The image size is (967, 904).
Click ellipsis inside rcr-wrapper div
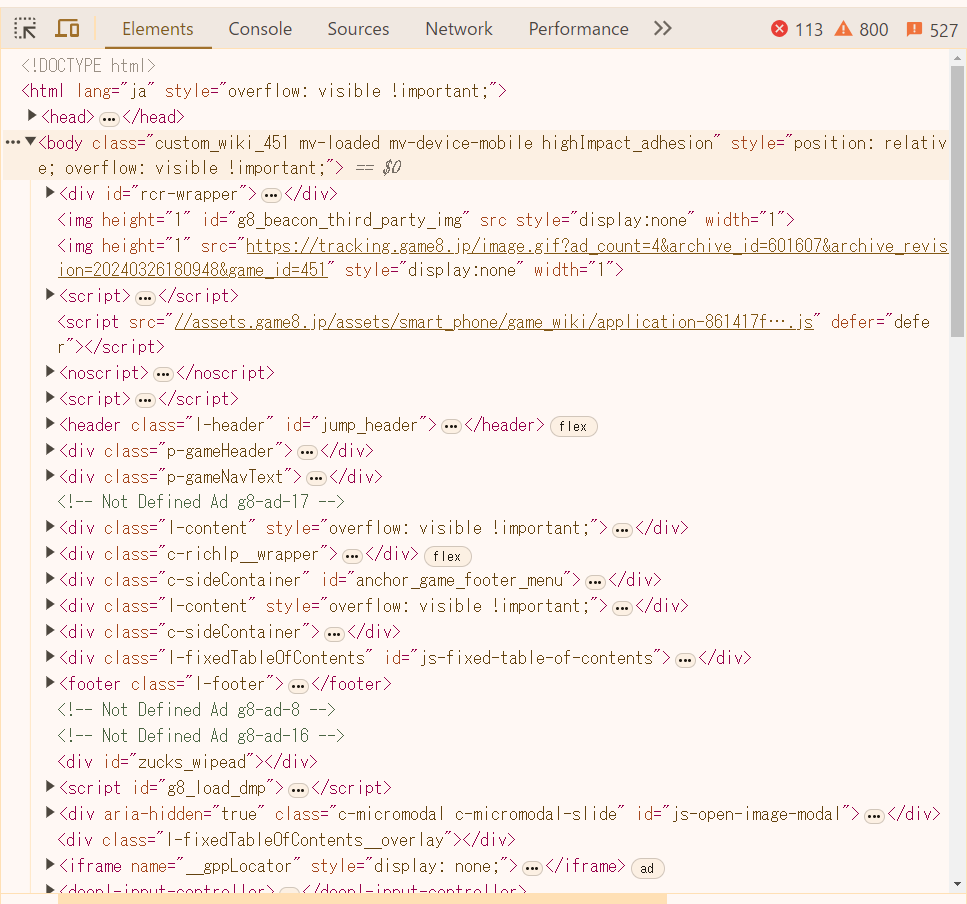click(271, 195)
